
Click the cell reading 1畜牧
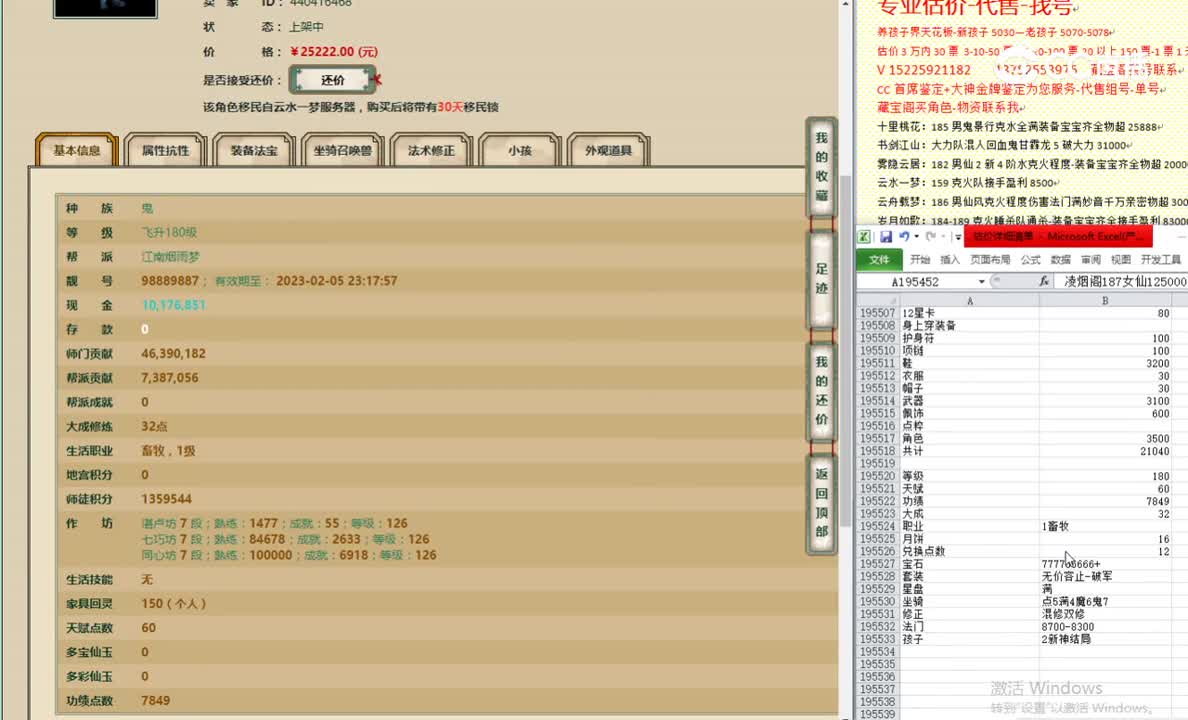1105,526
